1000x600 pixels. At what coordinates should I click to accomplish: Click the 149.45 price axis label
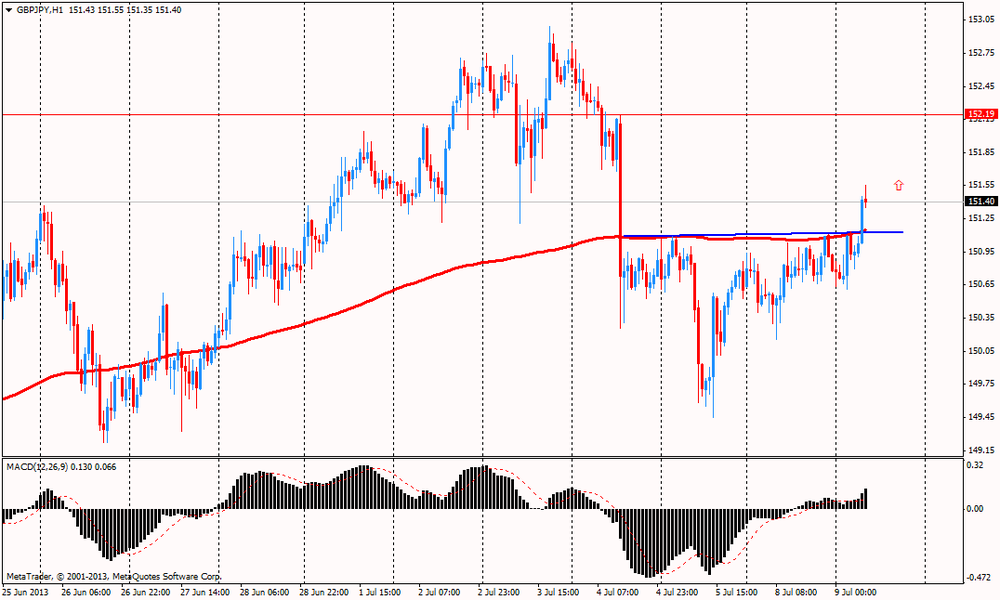click(982, 416)
